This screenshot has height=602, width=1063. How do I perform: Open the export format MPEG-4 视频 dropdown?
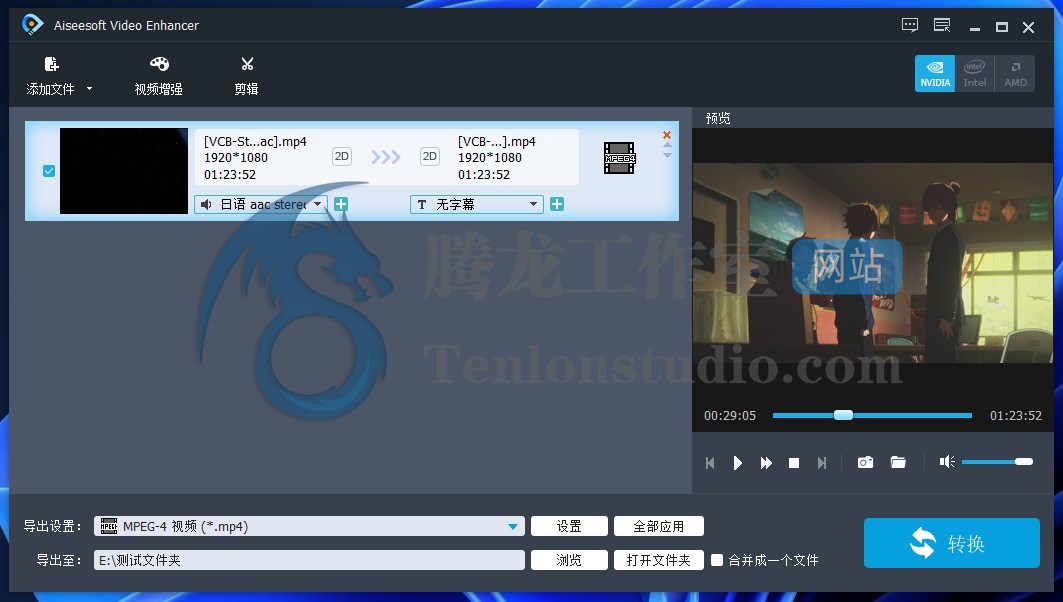click(x=309, y=526)
